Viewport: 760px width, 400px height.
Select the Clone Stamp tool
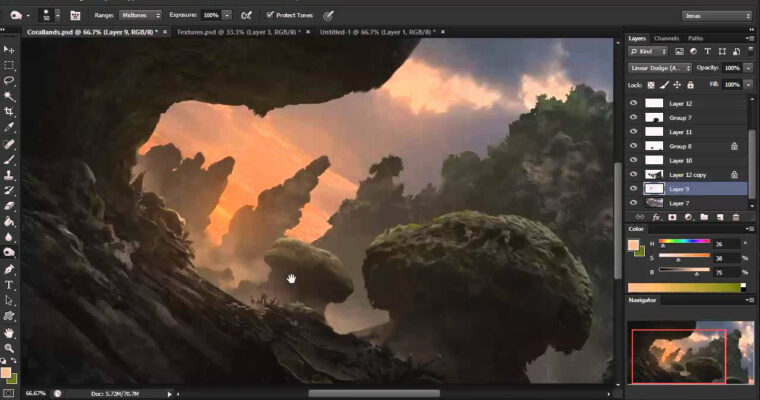point(9,175)
